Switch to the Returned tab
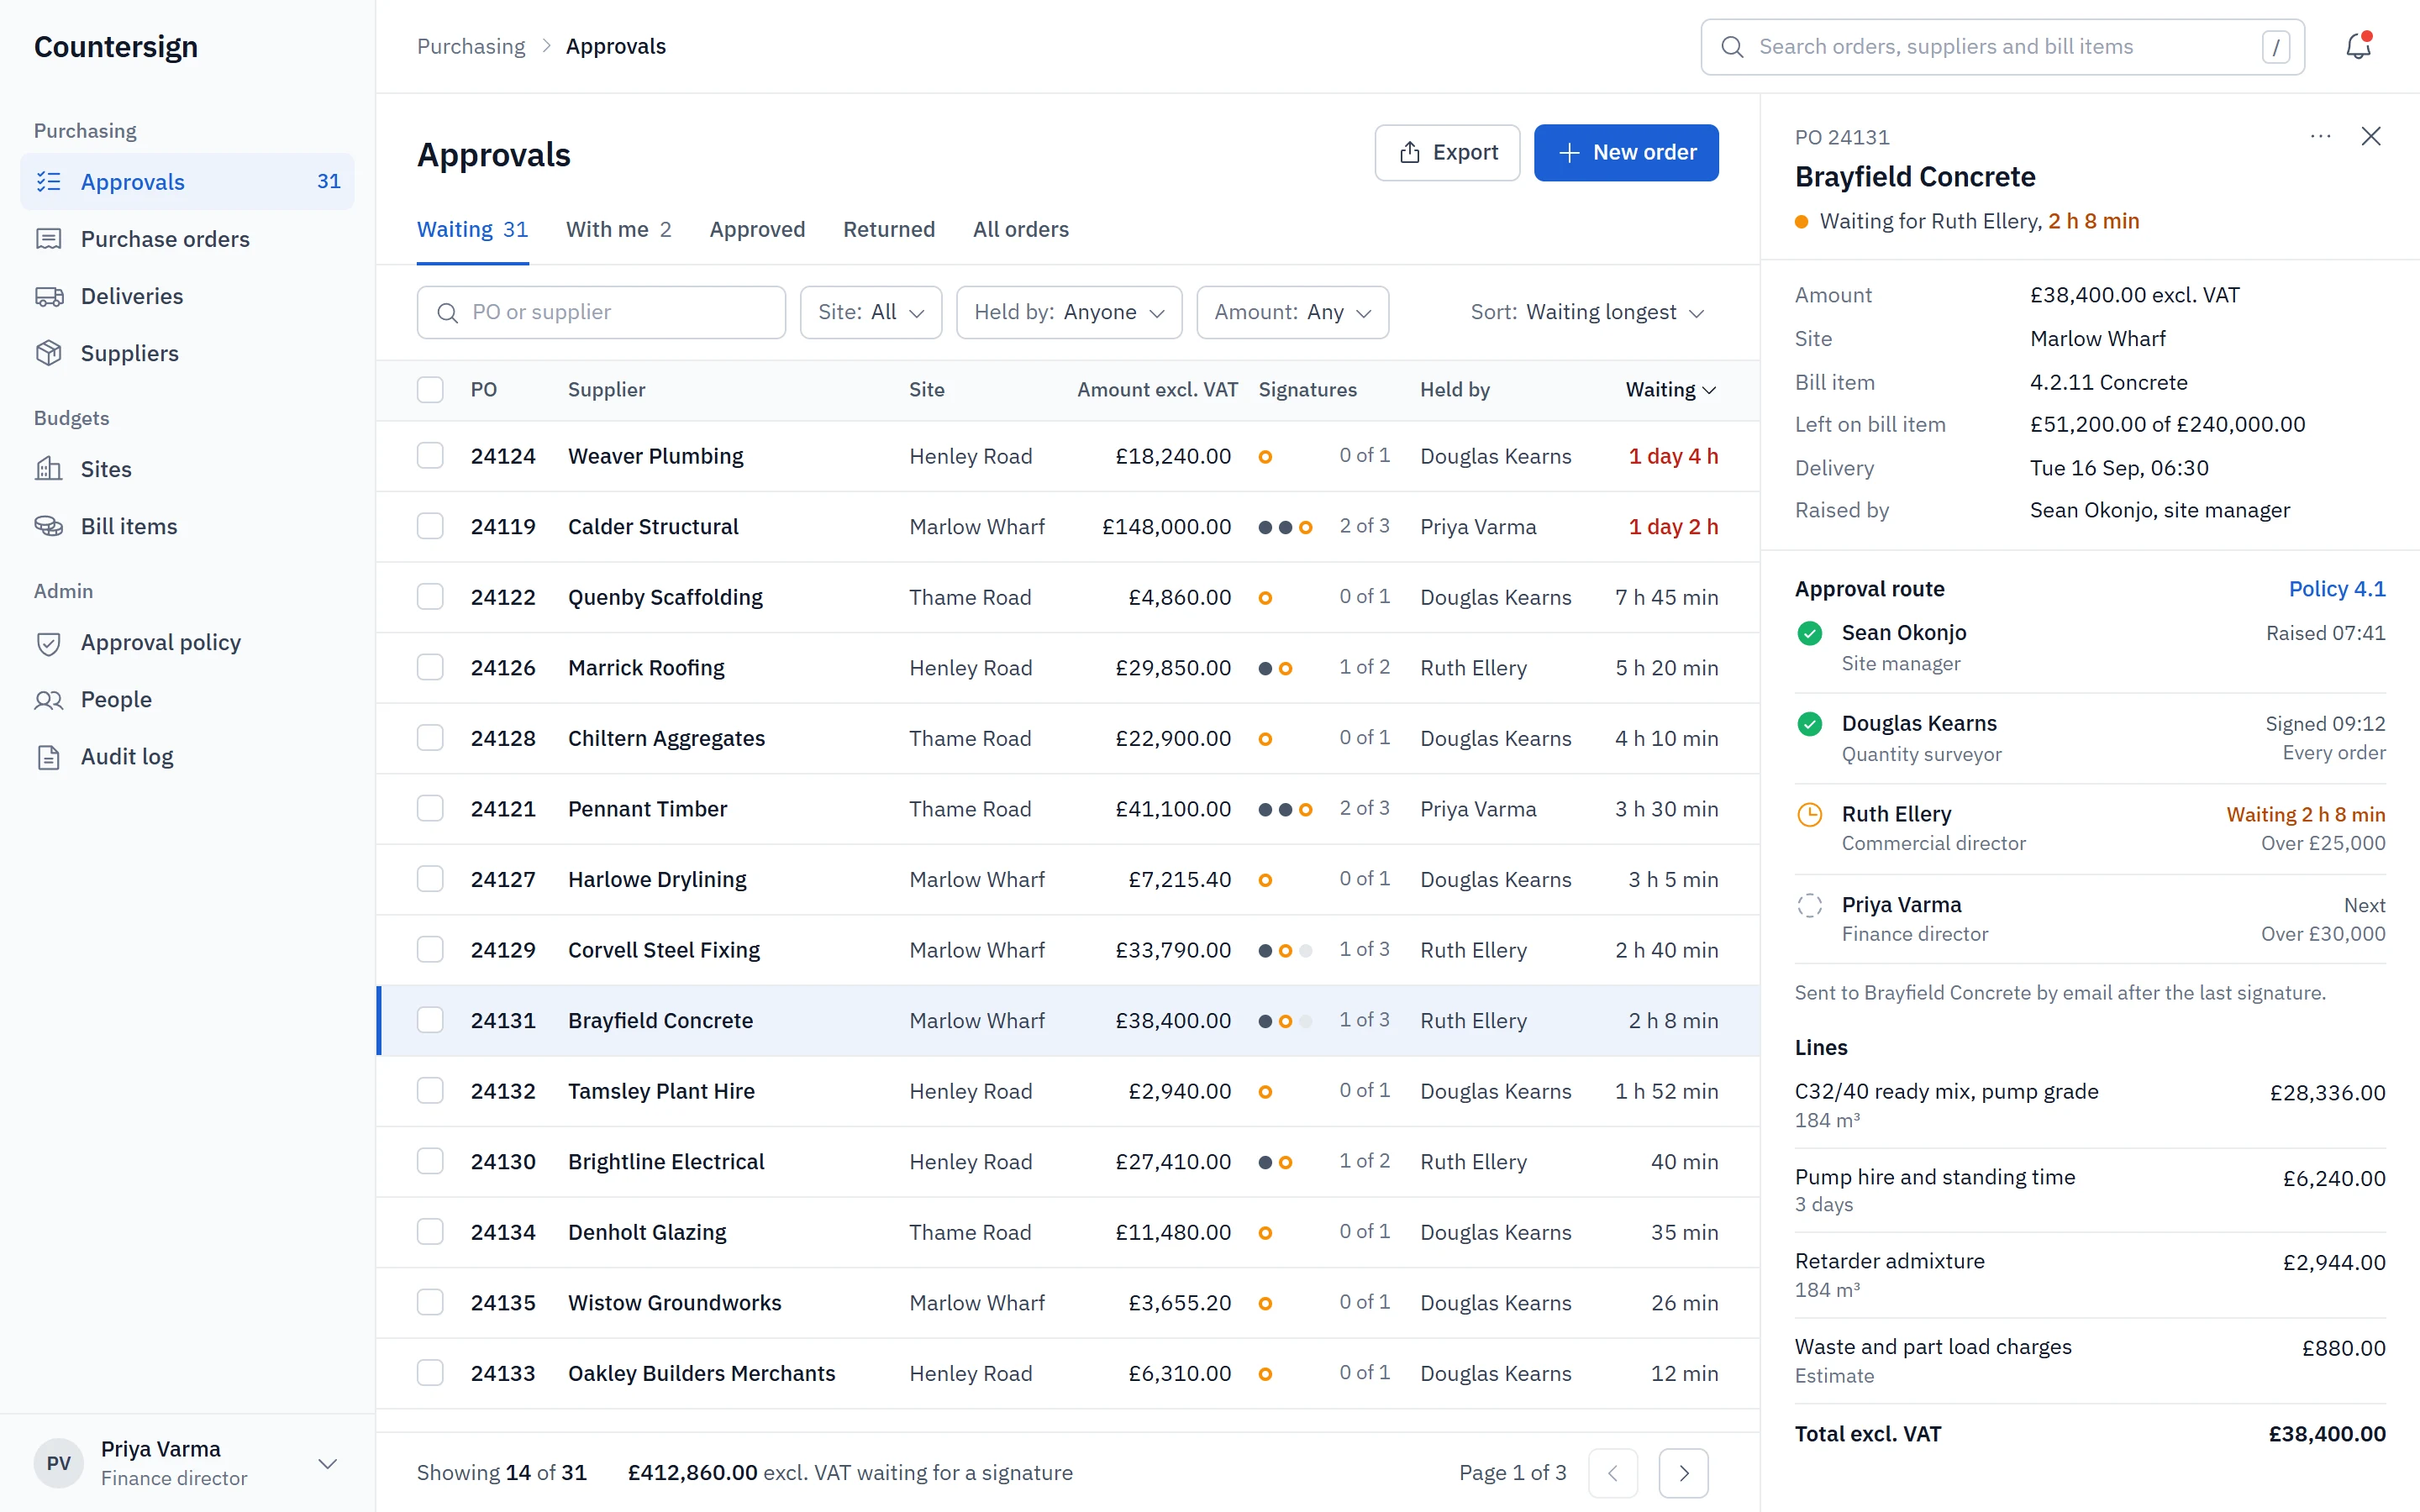This screenshot has width=2420, height=1512. (888, 230)
